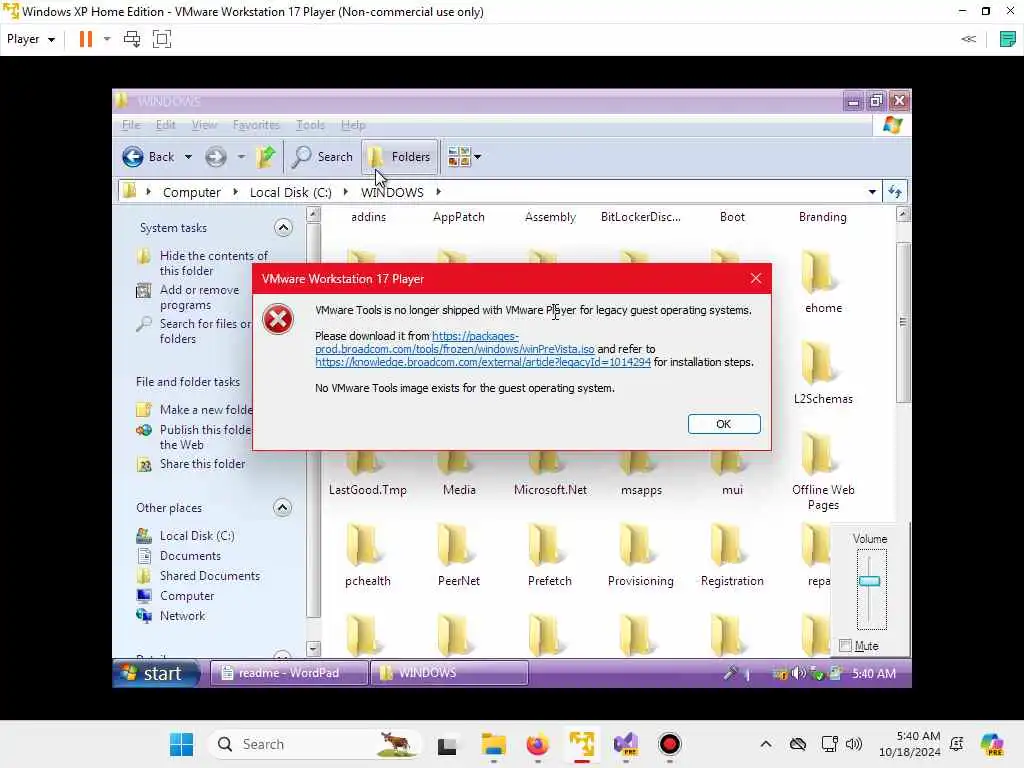This screenshot has height=768, width=1024.
Task: Select the Provisioning folder icon
Action: coord(636,546)
